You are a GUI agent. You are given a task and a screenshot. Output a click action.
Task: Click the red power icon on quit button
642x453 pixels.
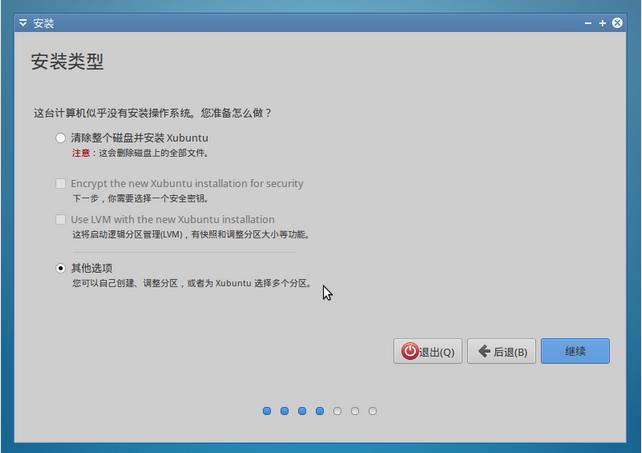[409, 351]
